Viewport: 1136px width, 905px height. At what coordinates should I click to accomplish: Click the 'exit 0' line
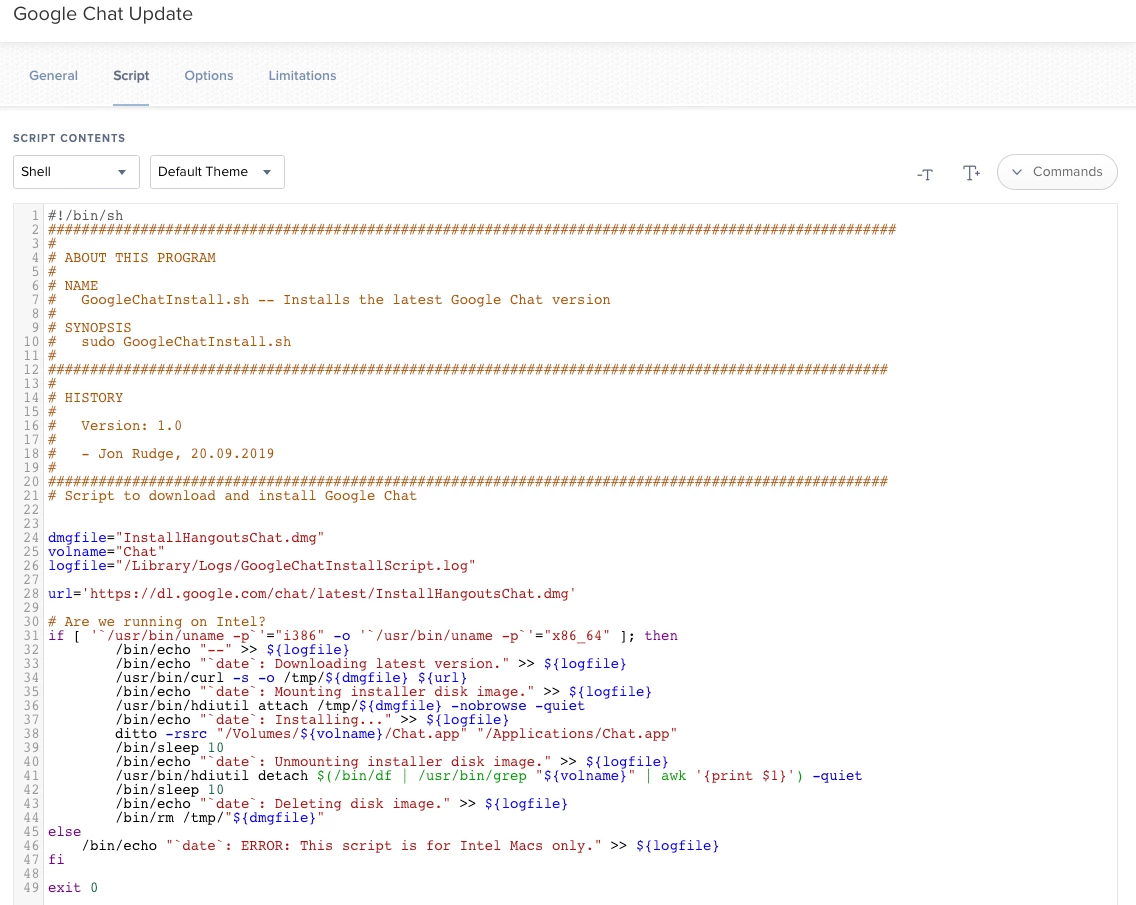72,888
